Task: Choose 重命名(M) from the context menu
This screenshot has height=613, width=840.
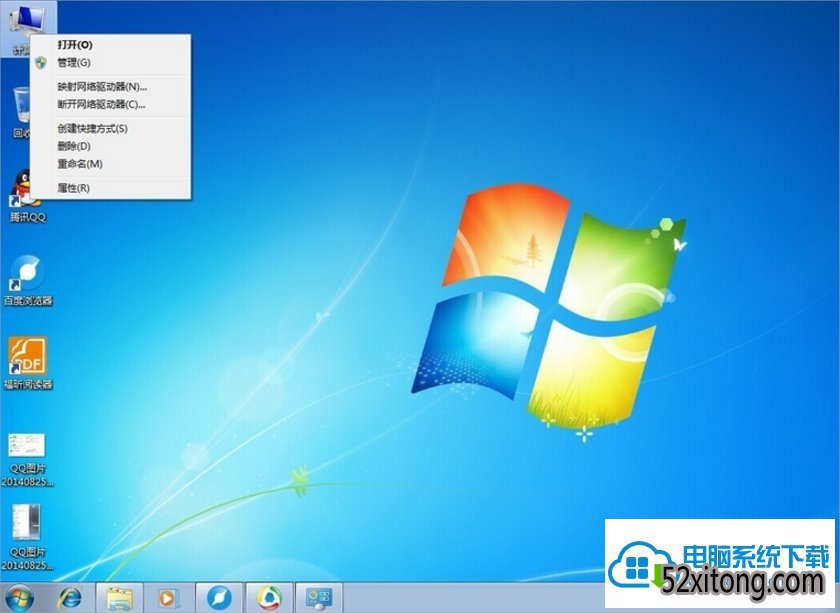Action: 110,164
